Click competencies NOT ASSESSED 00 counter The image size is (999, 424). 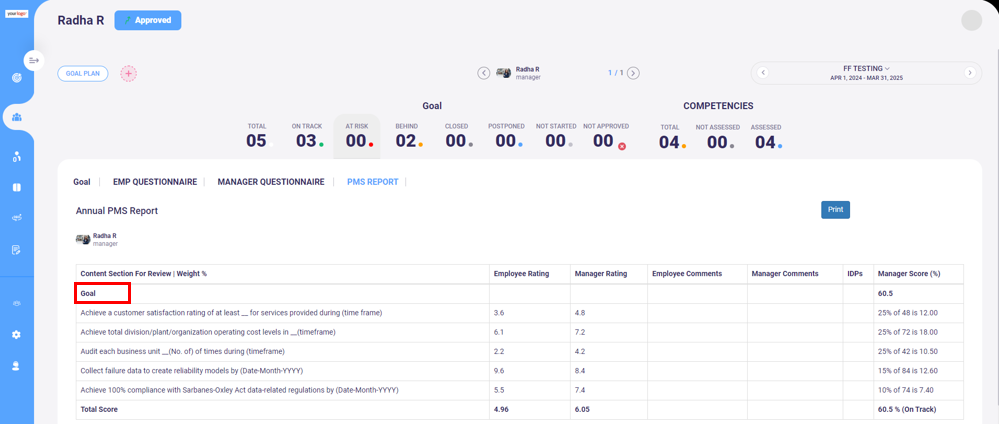pyautogui.click(x=718, y=138)
